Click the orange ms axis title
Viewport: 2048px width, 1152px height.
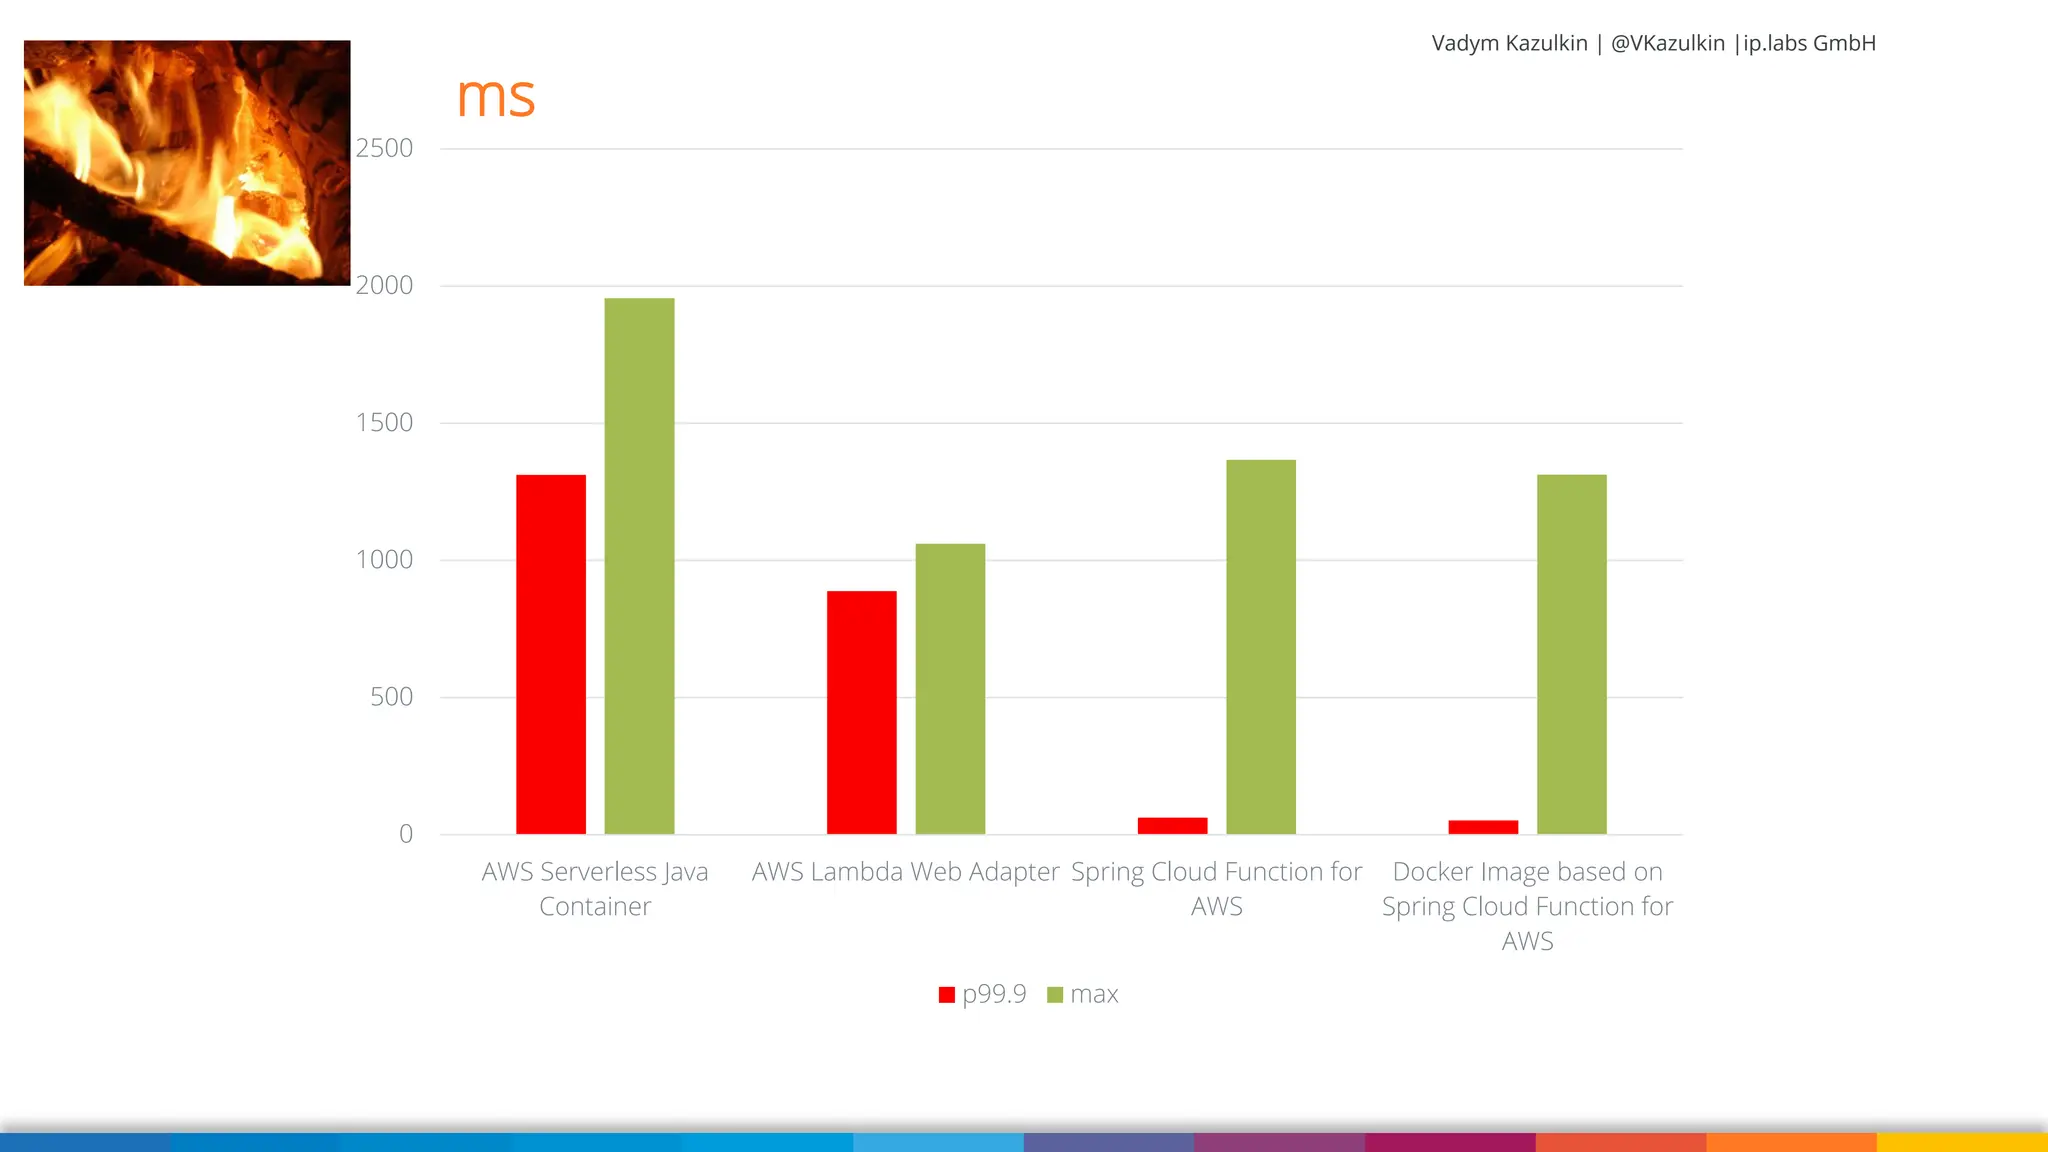click(x=496, y=97)
